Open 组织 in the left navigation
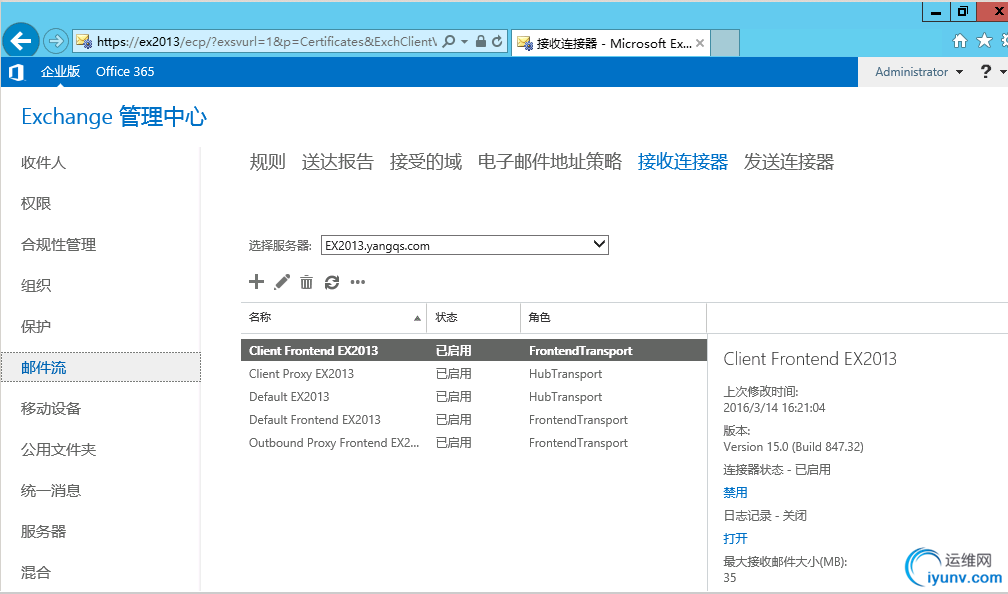This screenshot has height=594, width=1008. (x=36, y=285)
